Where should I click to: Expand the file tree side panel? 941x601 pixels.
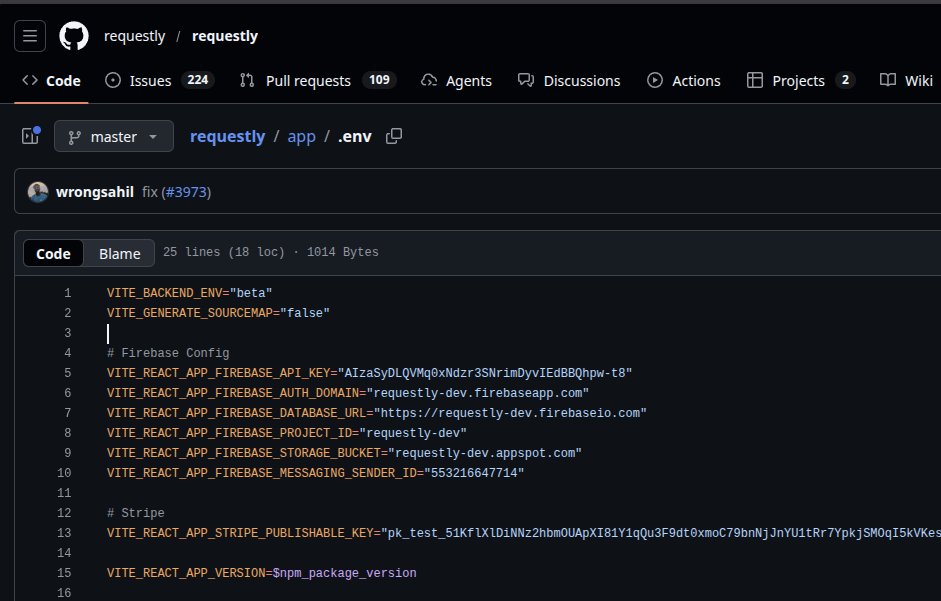(31, 136)
